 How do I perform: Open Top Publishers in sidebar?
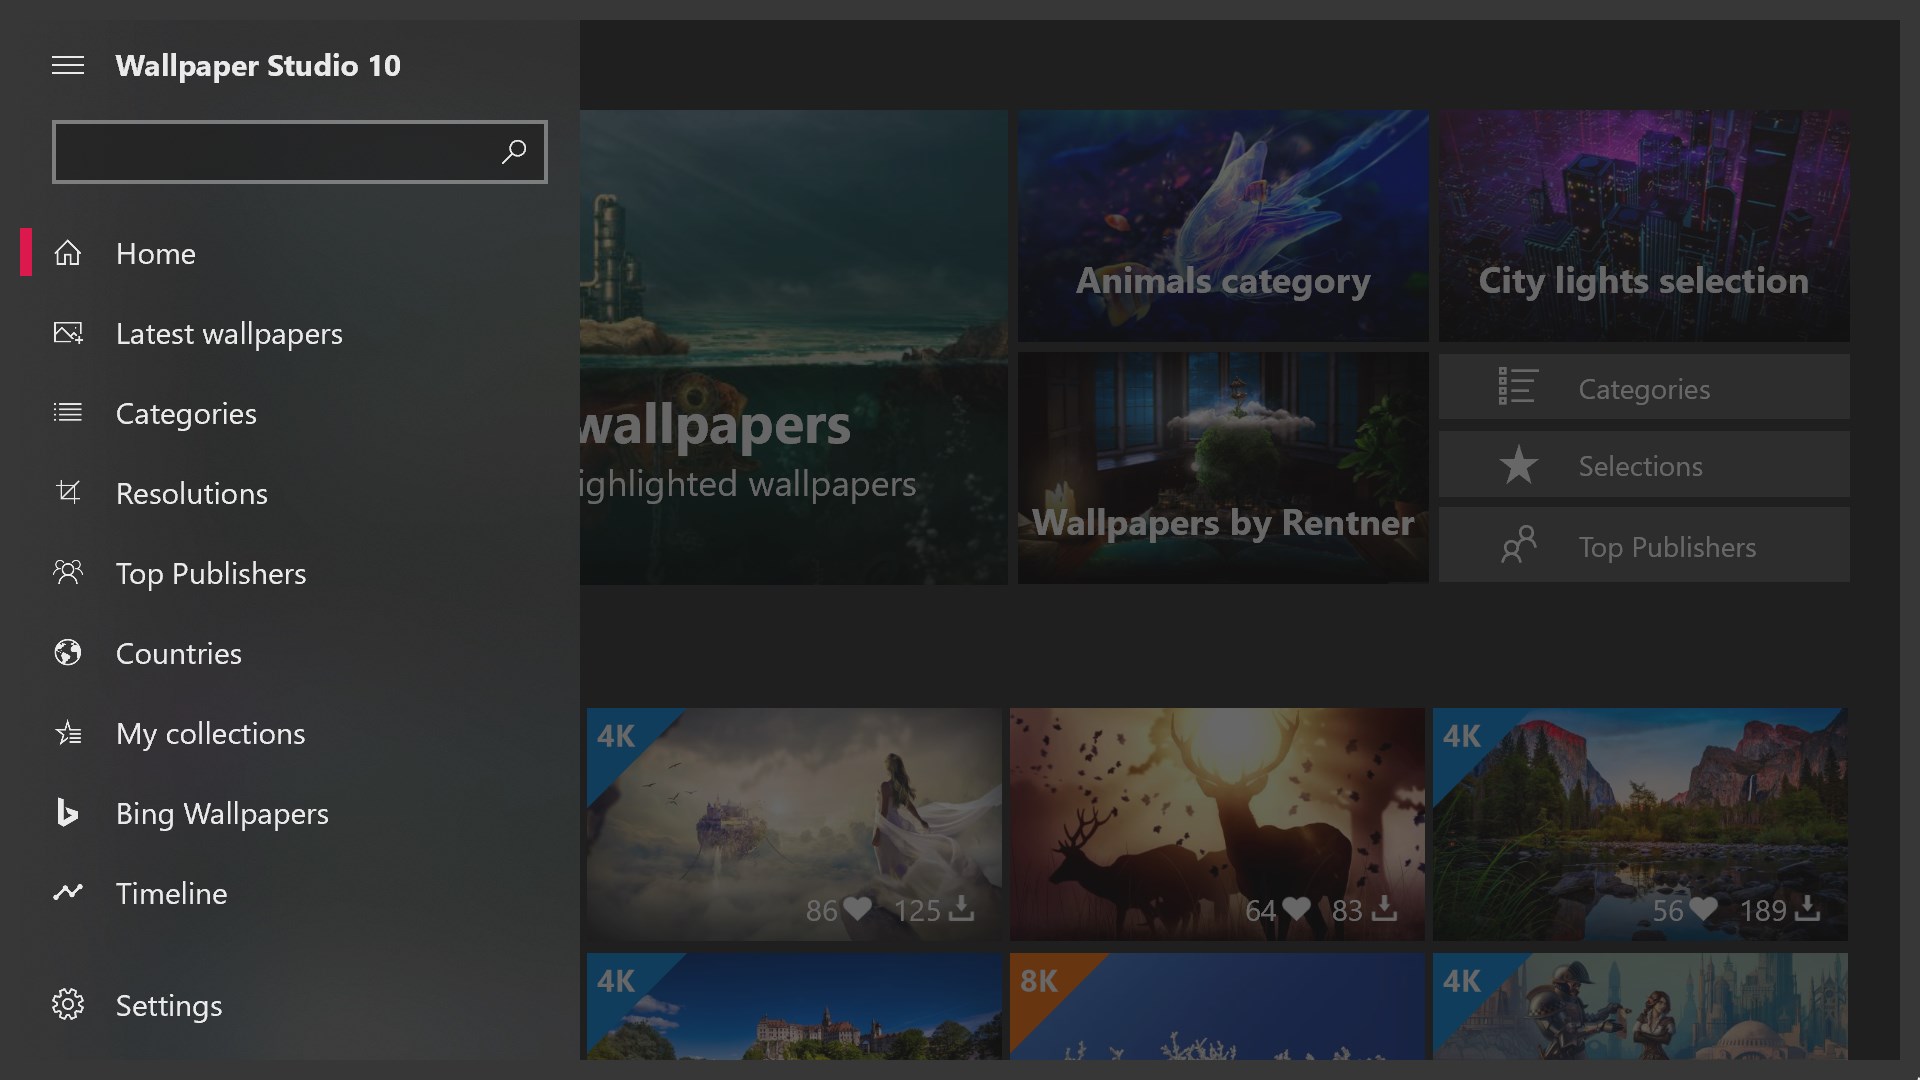tap(211, 574)
